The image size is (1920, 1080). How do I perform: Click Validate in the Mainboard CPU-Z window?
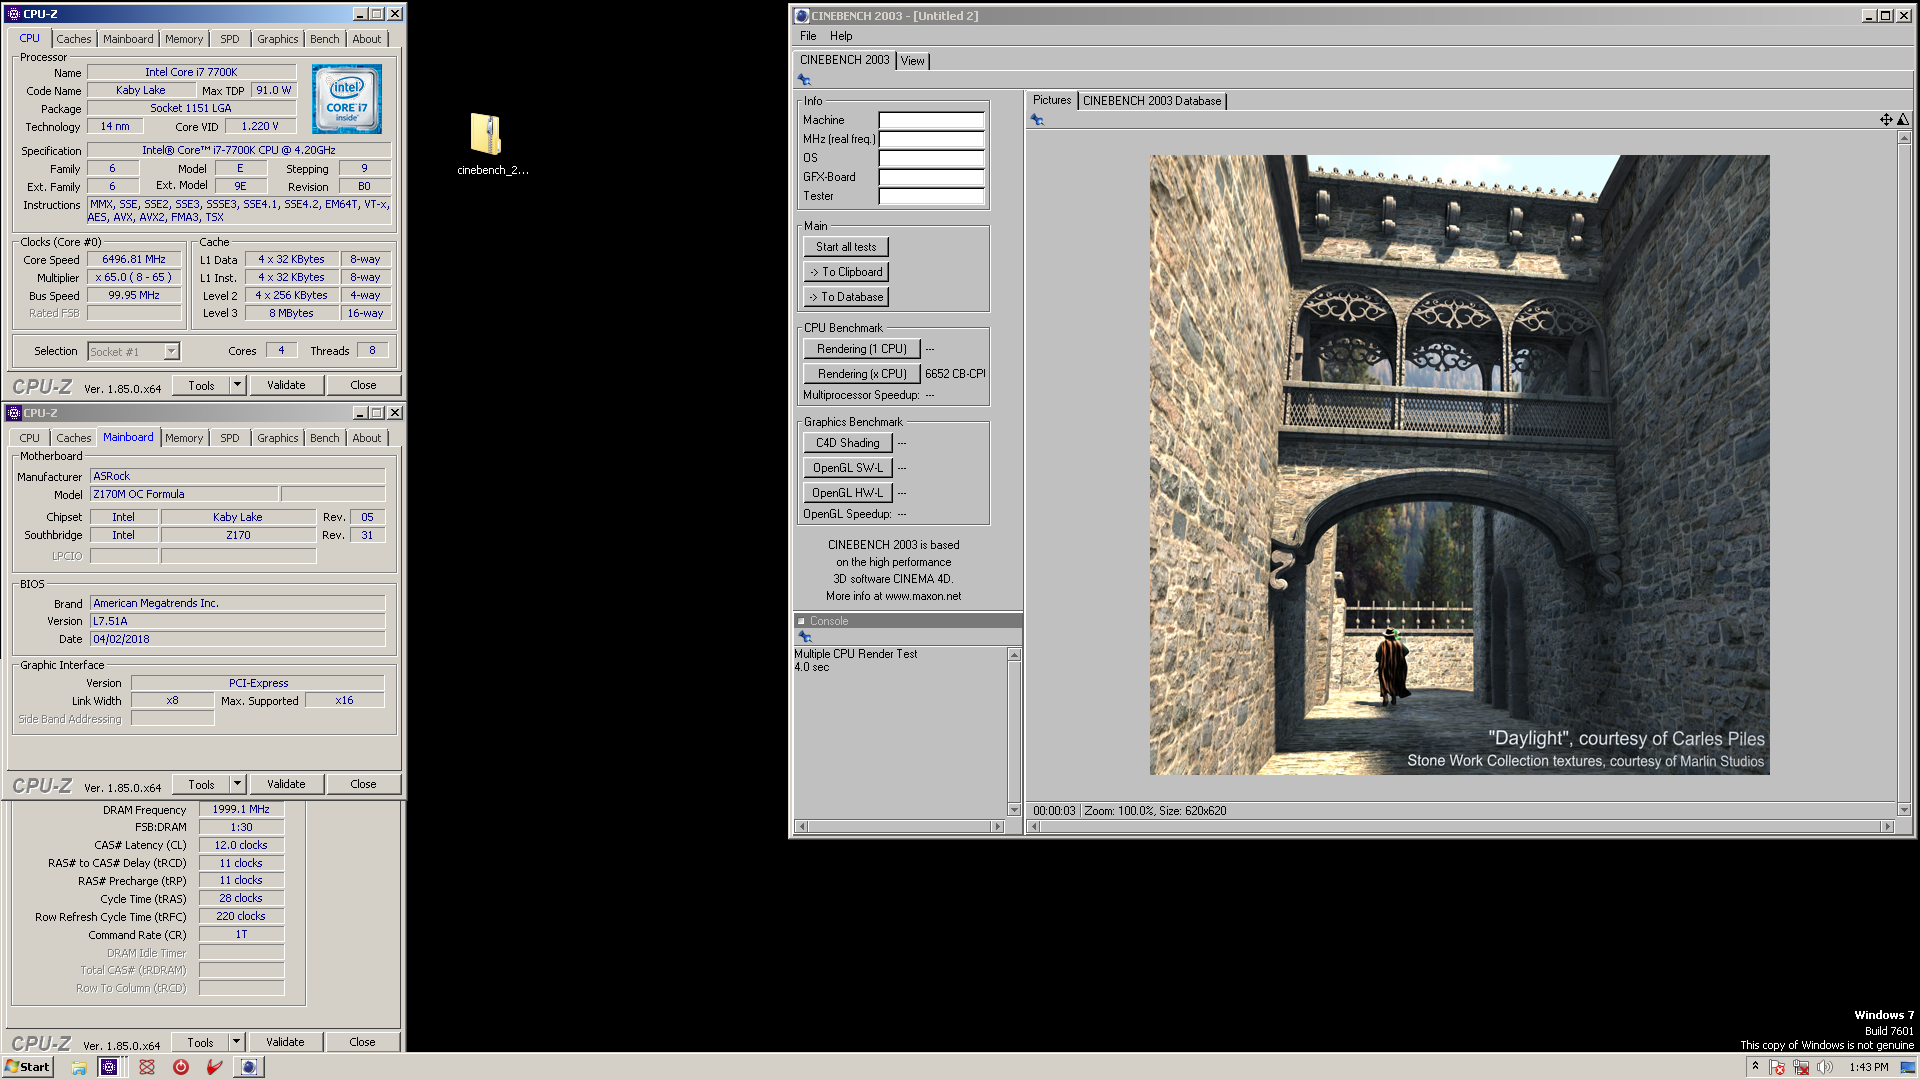[286, 784]
